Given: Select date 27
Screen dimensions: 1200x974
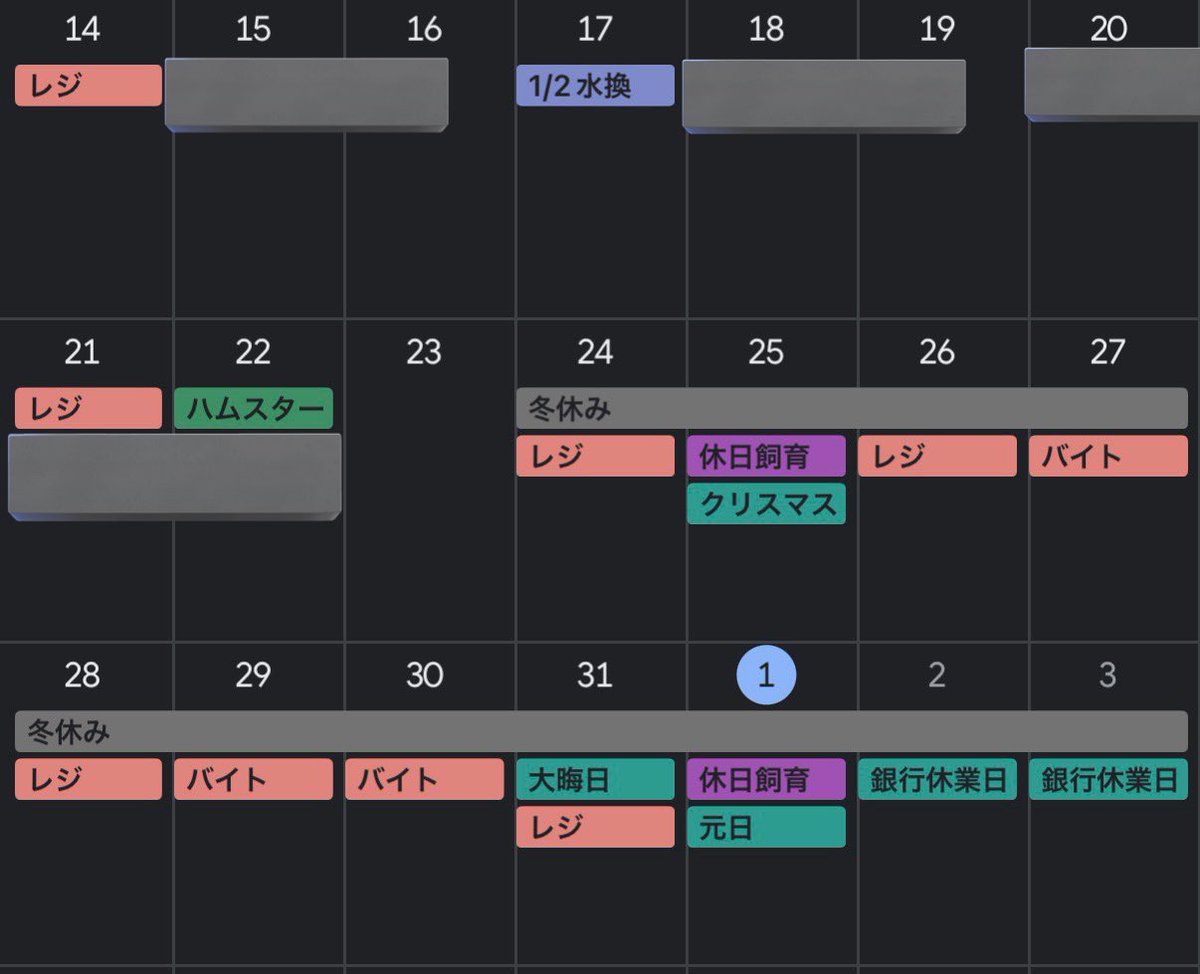Looking at the screenshot, I should [1108, 352].
